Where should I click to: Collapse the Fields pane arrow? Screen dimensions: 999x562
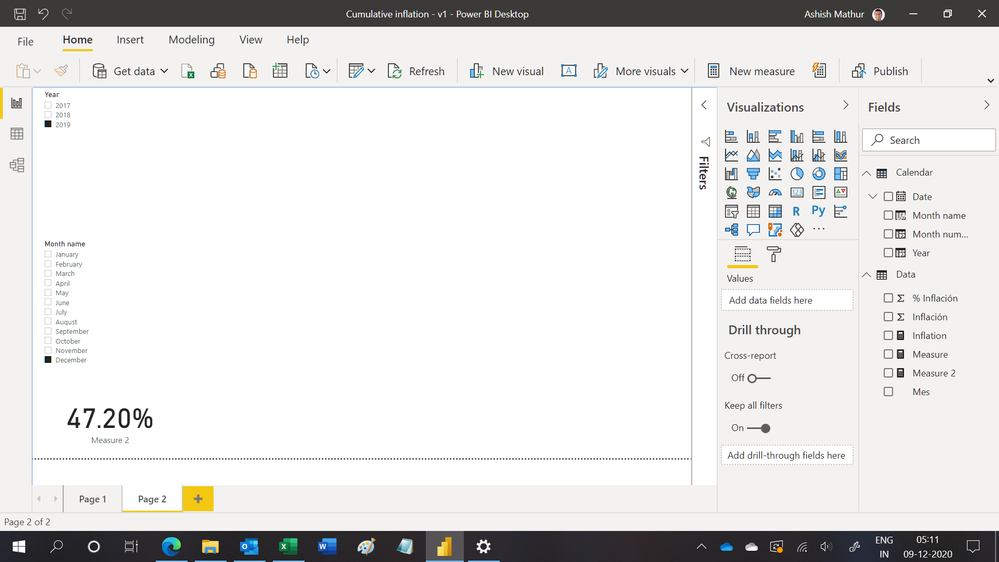point(986,105)
